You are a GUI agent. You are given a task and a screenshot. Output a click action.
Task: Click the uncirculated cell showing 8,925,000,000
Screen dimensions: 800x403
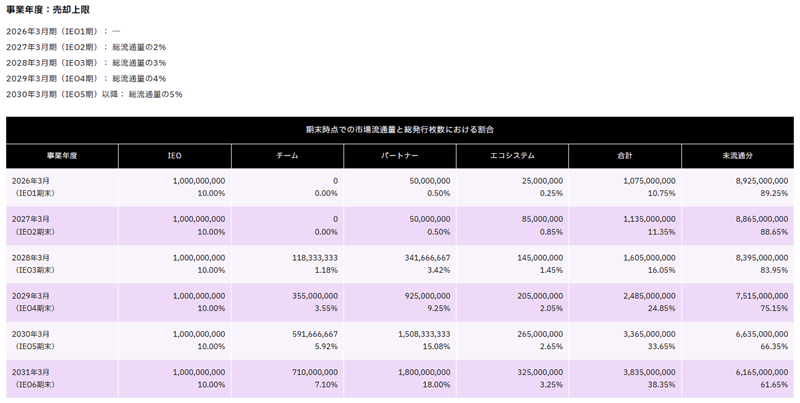(760, 181)
